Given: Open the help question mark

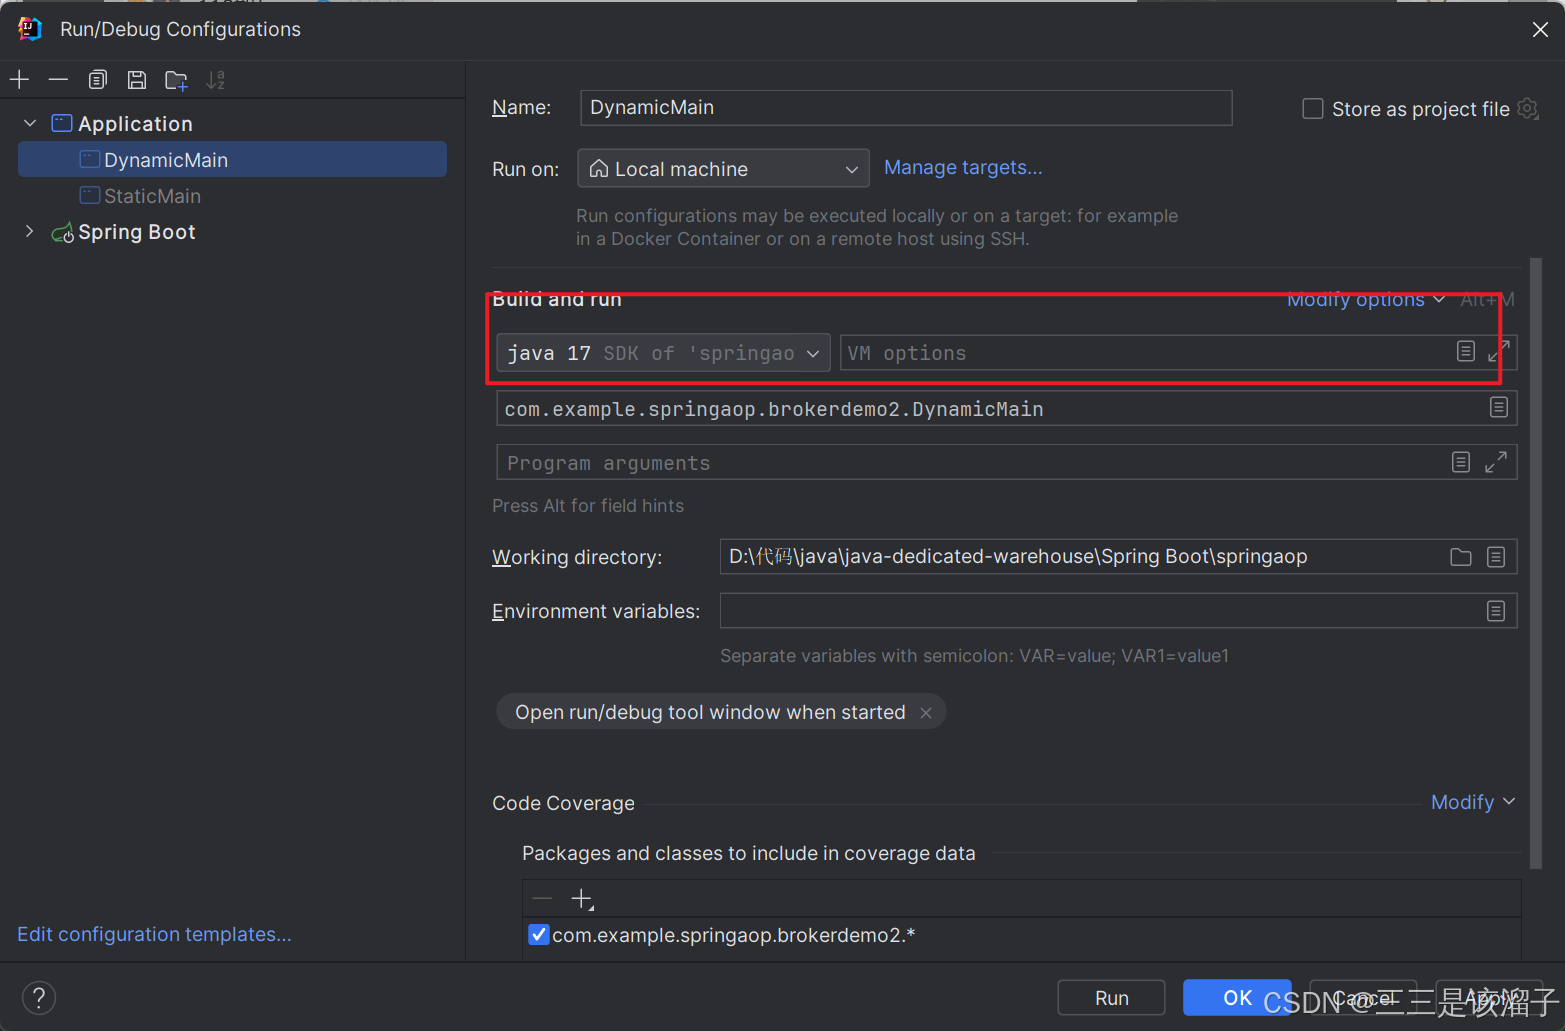Looking at the screenshot, I should click(38, 997).
